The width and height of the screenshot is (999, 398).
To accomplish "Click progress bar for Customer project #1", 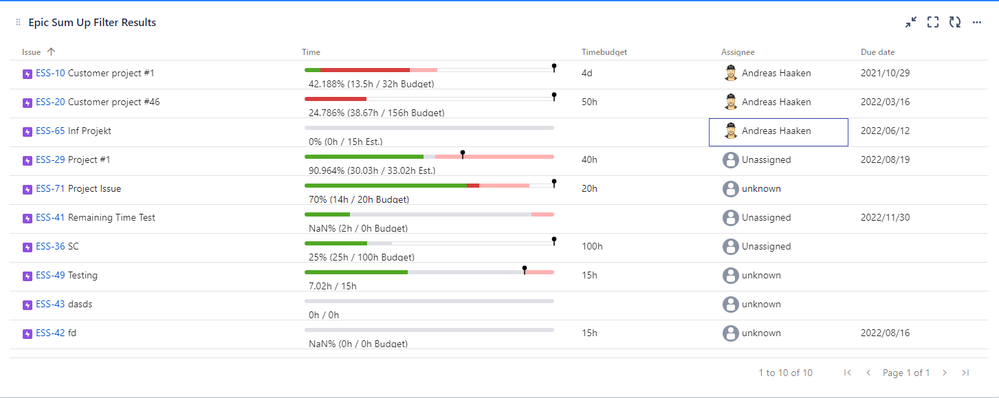I will click(429, 69).
